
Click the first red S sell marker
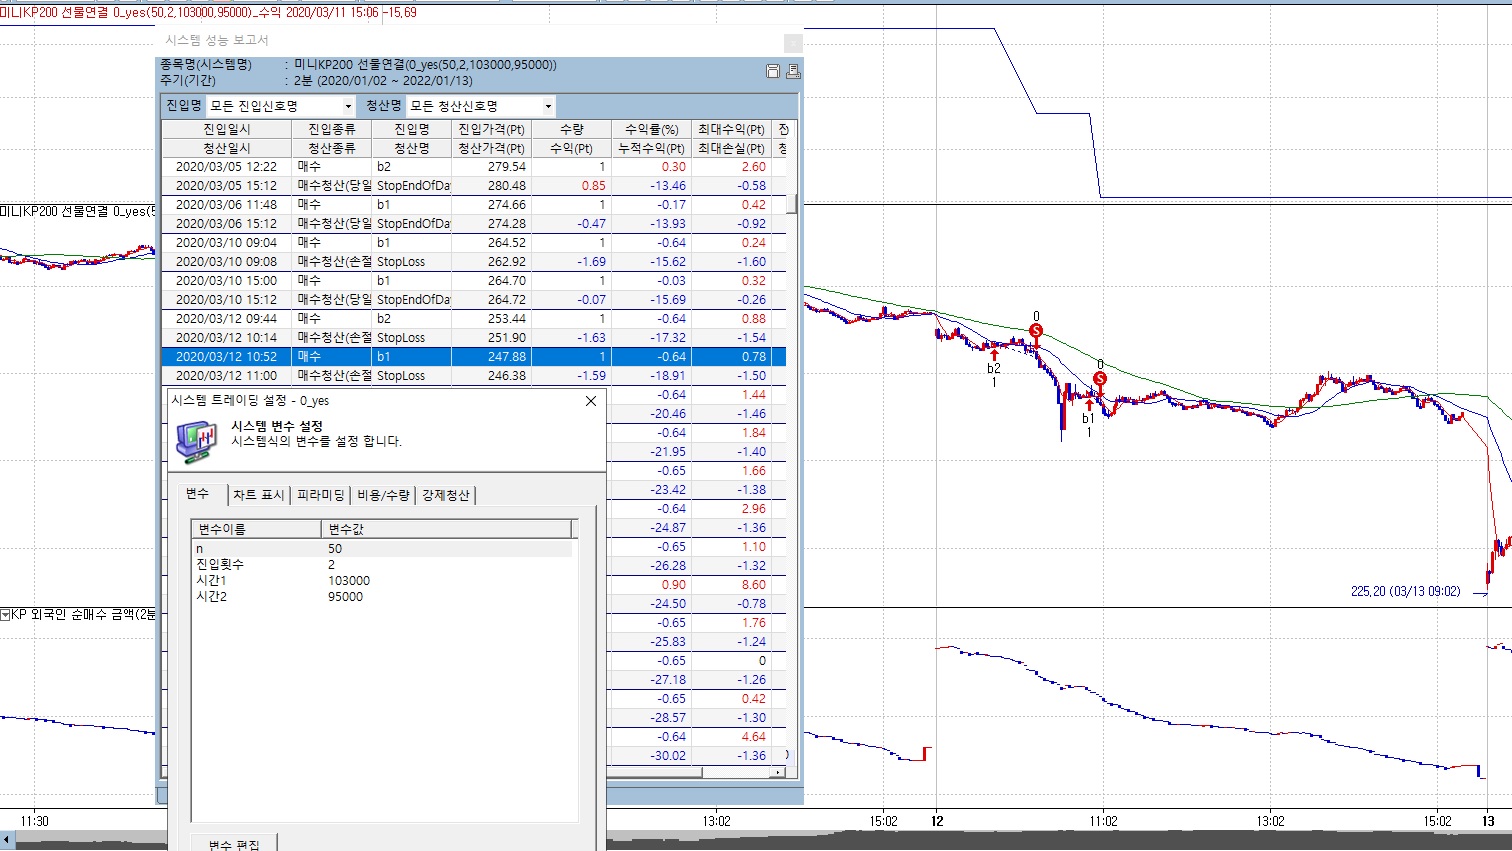coord(1036,331)
